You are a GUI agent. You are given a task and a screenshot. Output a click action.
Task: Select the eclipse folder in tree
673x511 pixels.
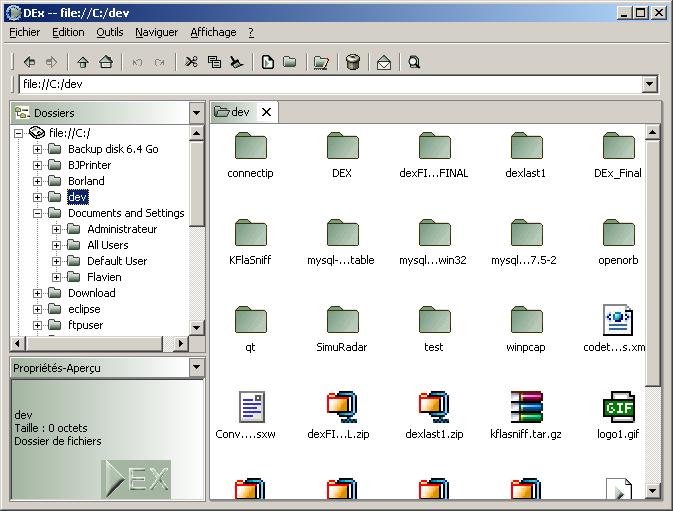point(84,309)
